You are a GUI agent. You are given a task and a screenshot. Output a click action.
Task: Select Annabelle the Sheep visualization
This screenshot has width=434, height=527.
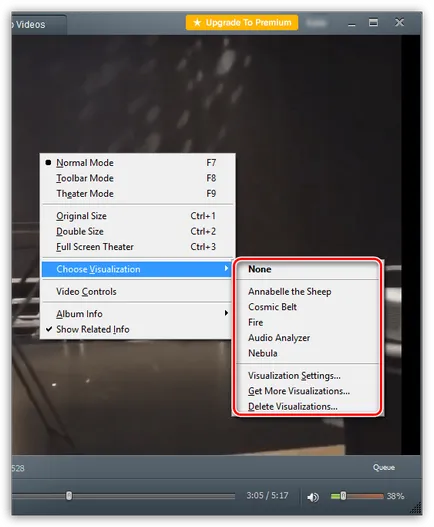click(308, 291)
